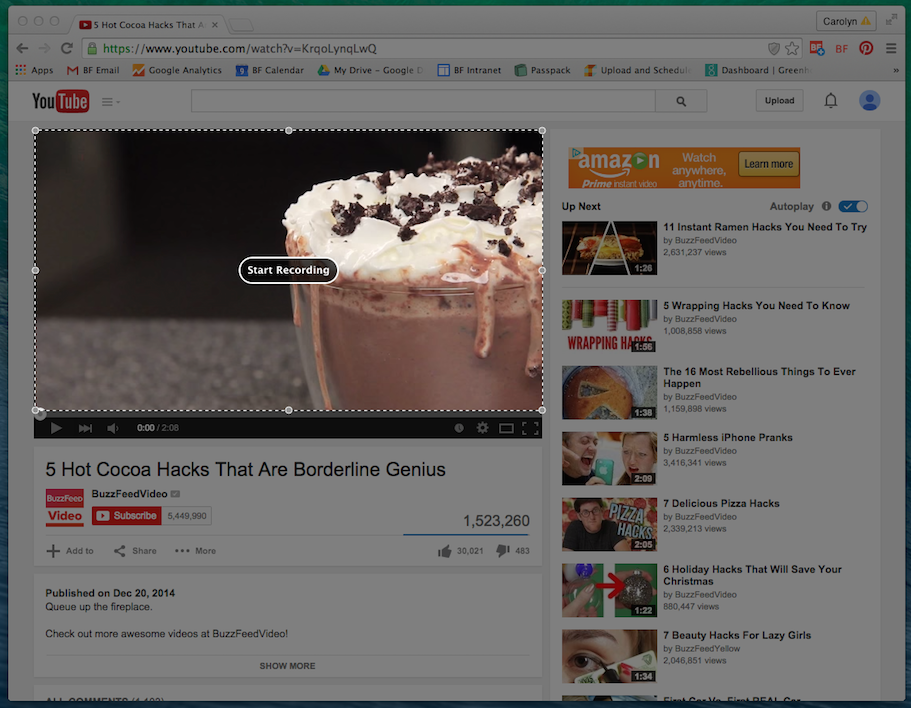This screenshot has width=911, height=708.
Task: Mute the video volume
Action: coord(113,428)
